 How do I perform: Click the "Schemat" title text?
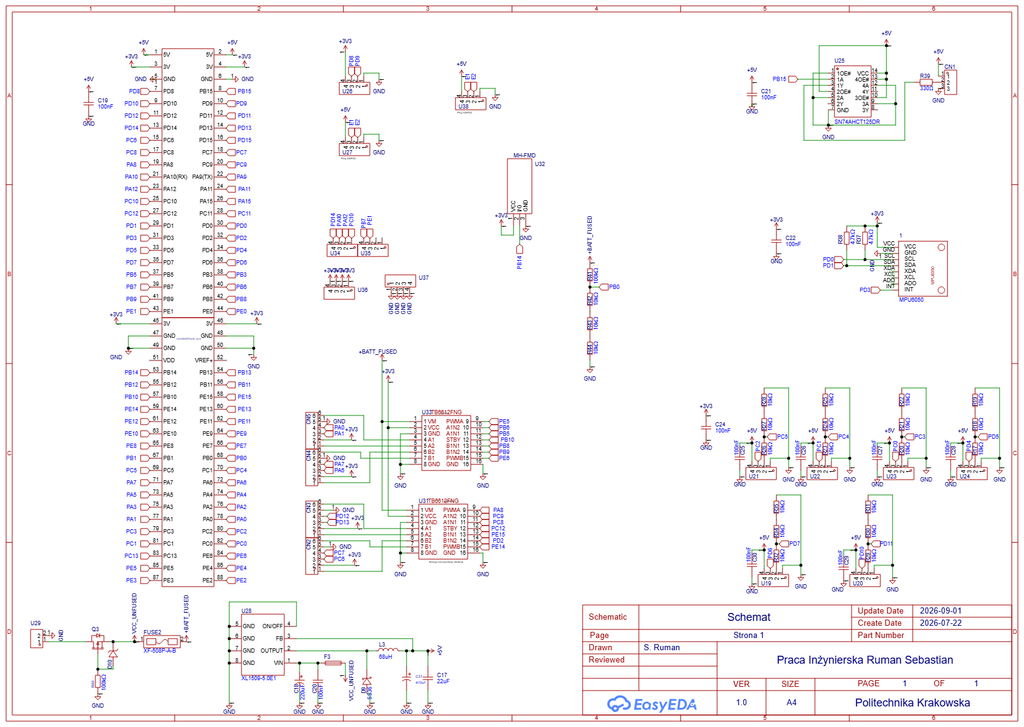coord(748,617)
